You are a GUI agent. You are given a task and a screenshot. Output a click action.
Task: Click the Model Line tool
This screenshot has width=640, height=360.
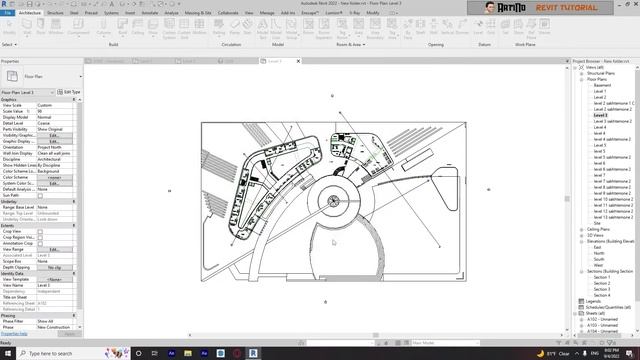coord(276,29)
